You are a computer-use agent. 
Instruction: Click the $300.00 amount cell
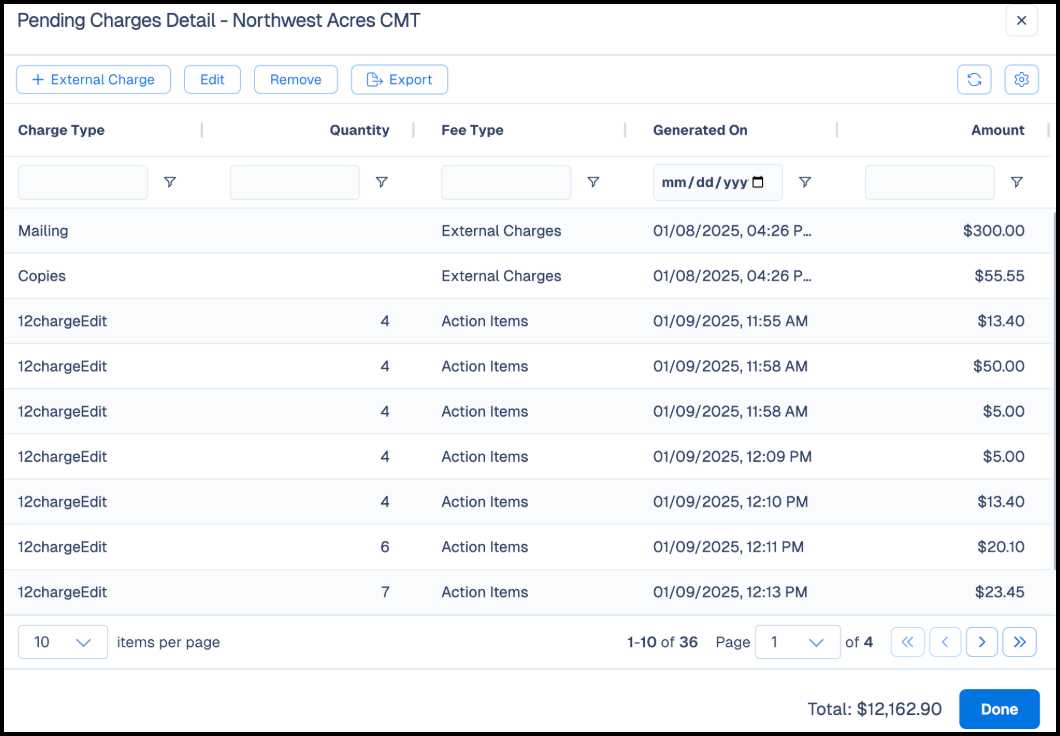(994, 231)
